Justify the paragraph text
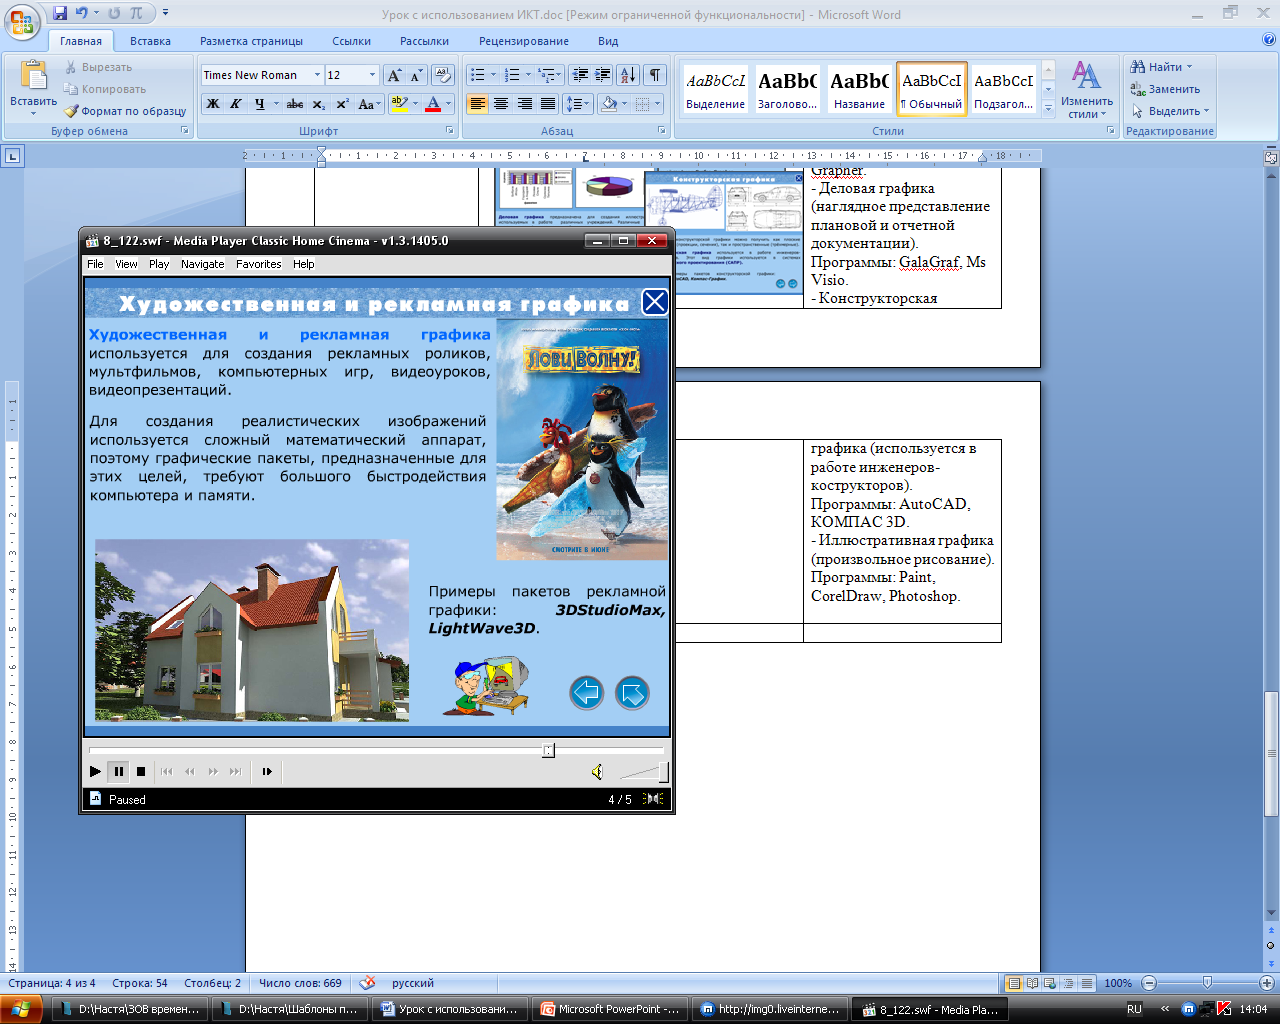 pyautogui.click(x=548, y=104)
